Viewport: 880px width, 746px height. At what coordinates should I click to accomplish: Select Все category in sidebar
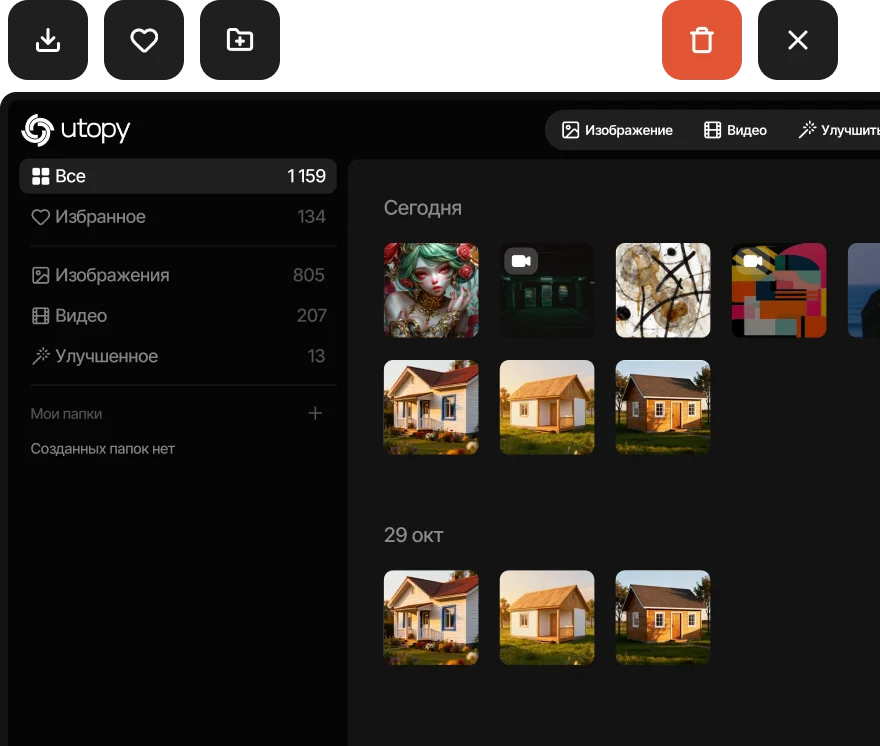(x=178, y=176)
